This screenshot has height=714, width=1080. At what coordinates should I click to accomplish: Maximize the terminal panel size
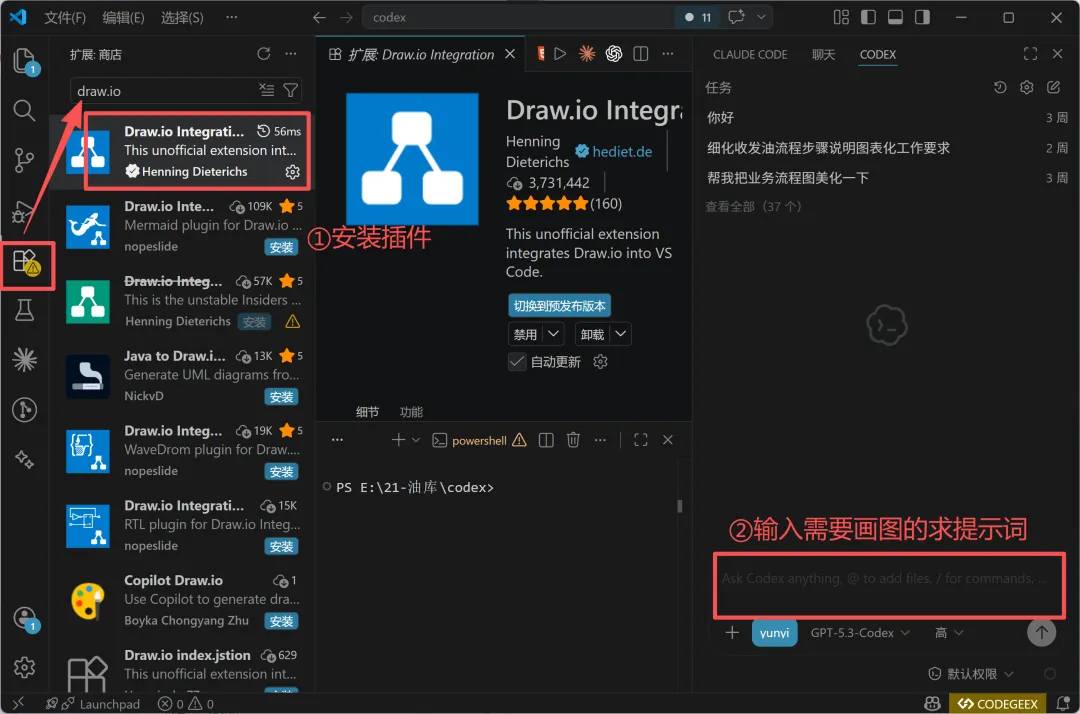[x=641, y=440]
